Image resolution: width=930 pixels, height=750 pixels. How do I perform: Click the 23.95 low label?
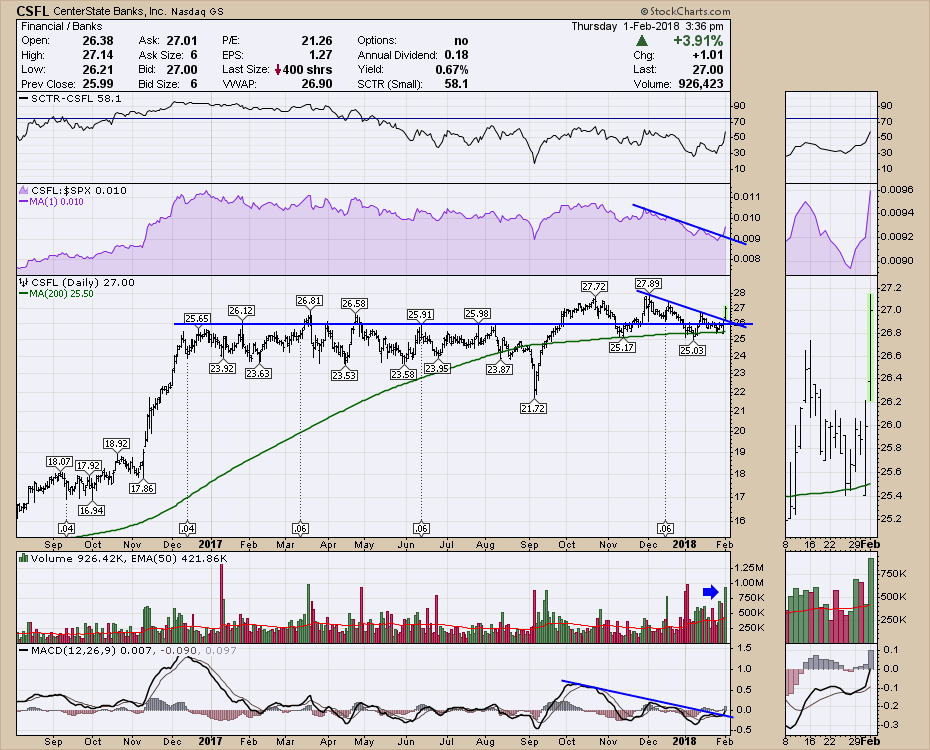coord(437,368)
